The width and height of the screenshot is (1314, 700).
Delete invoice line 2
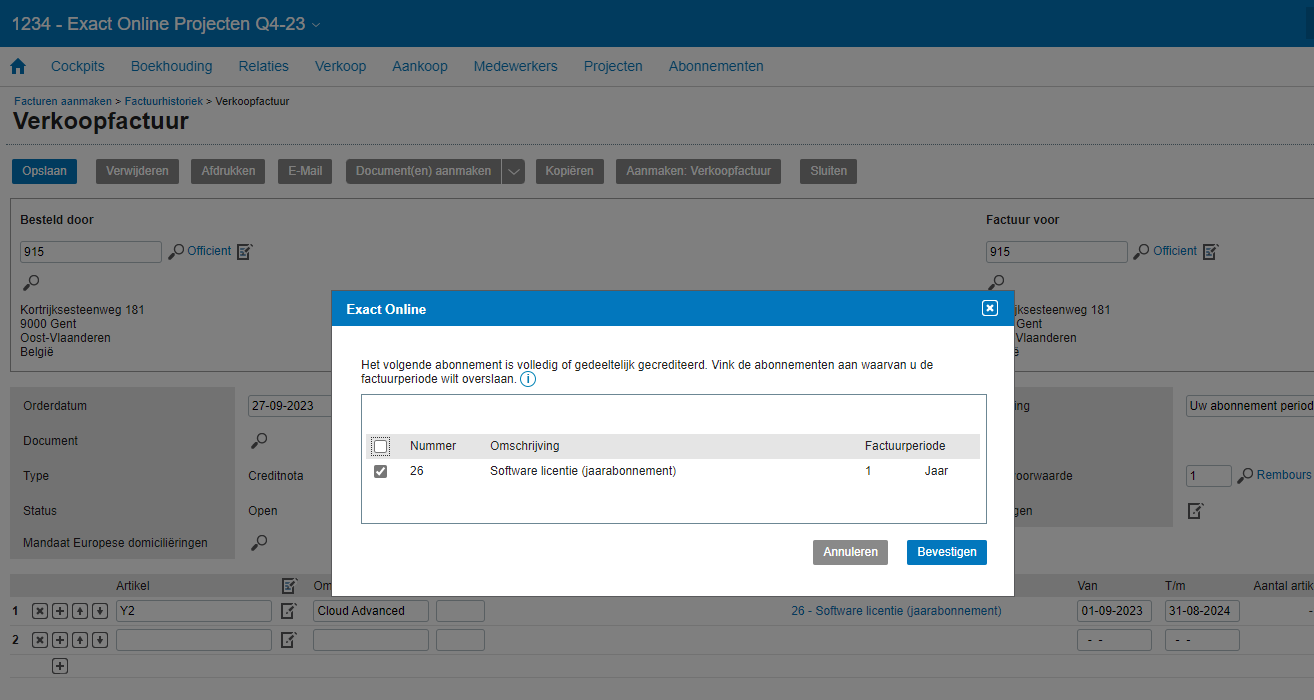coord(40,640)
